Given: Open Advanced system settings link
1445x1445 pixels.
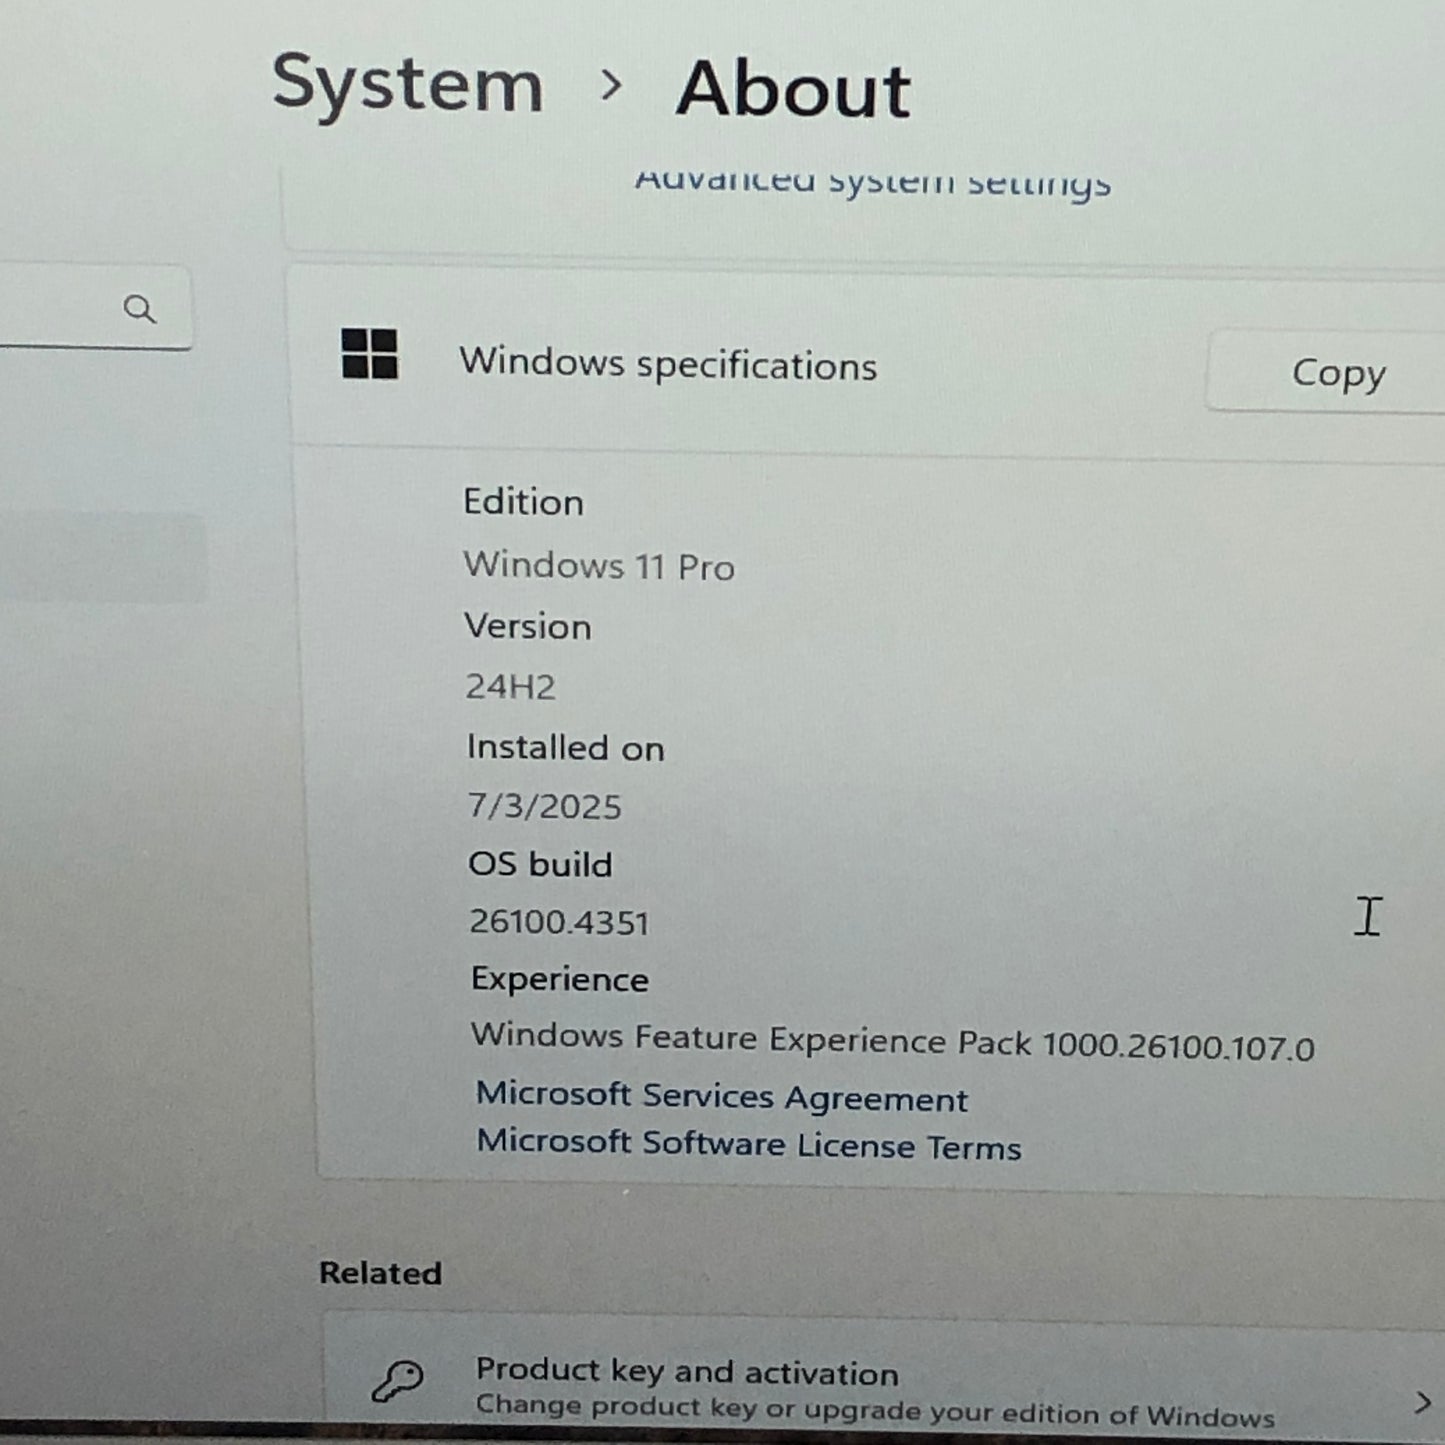Looking at the screenshot, I should tap(873, 182).
